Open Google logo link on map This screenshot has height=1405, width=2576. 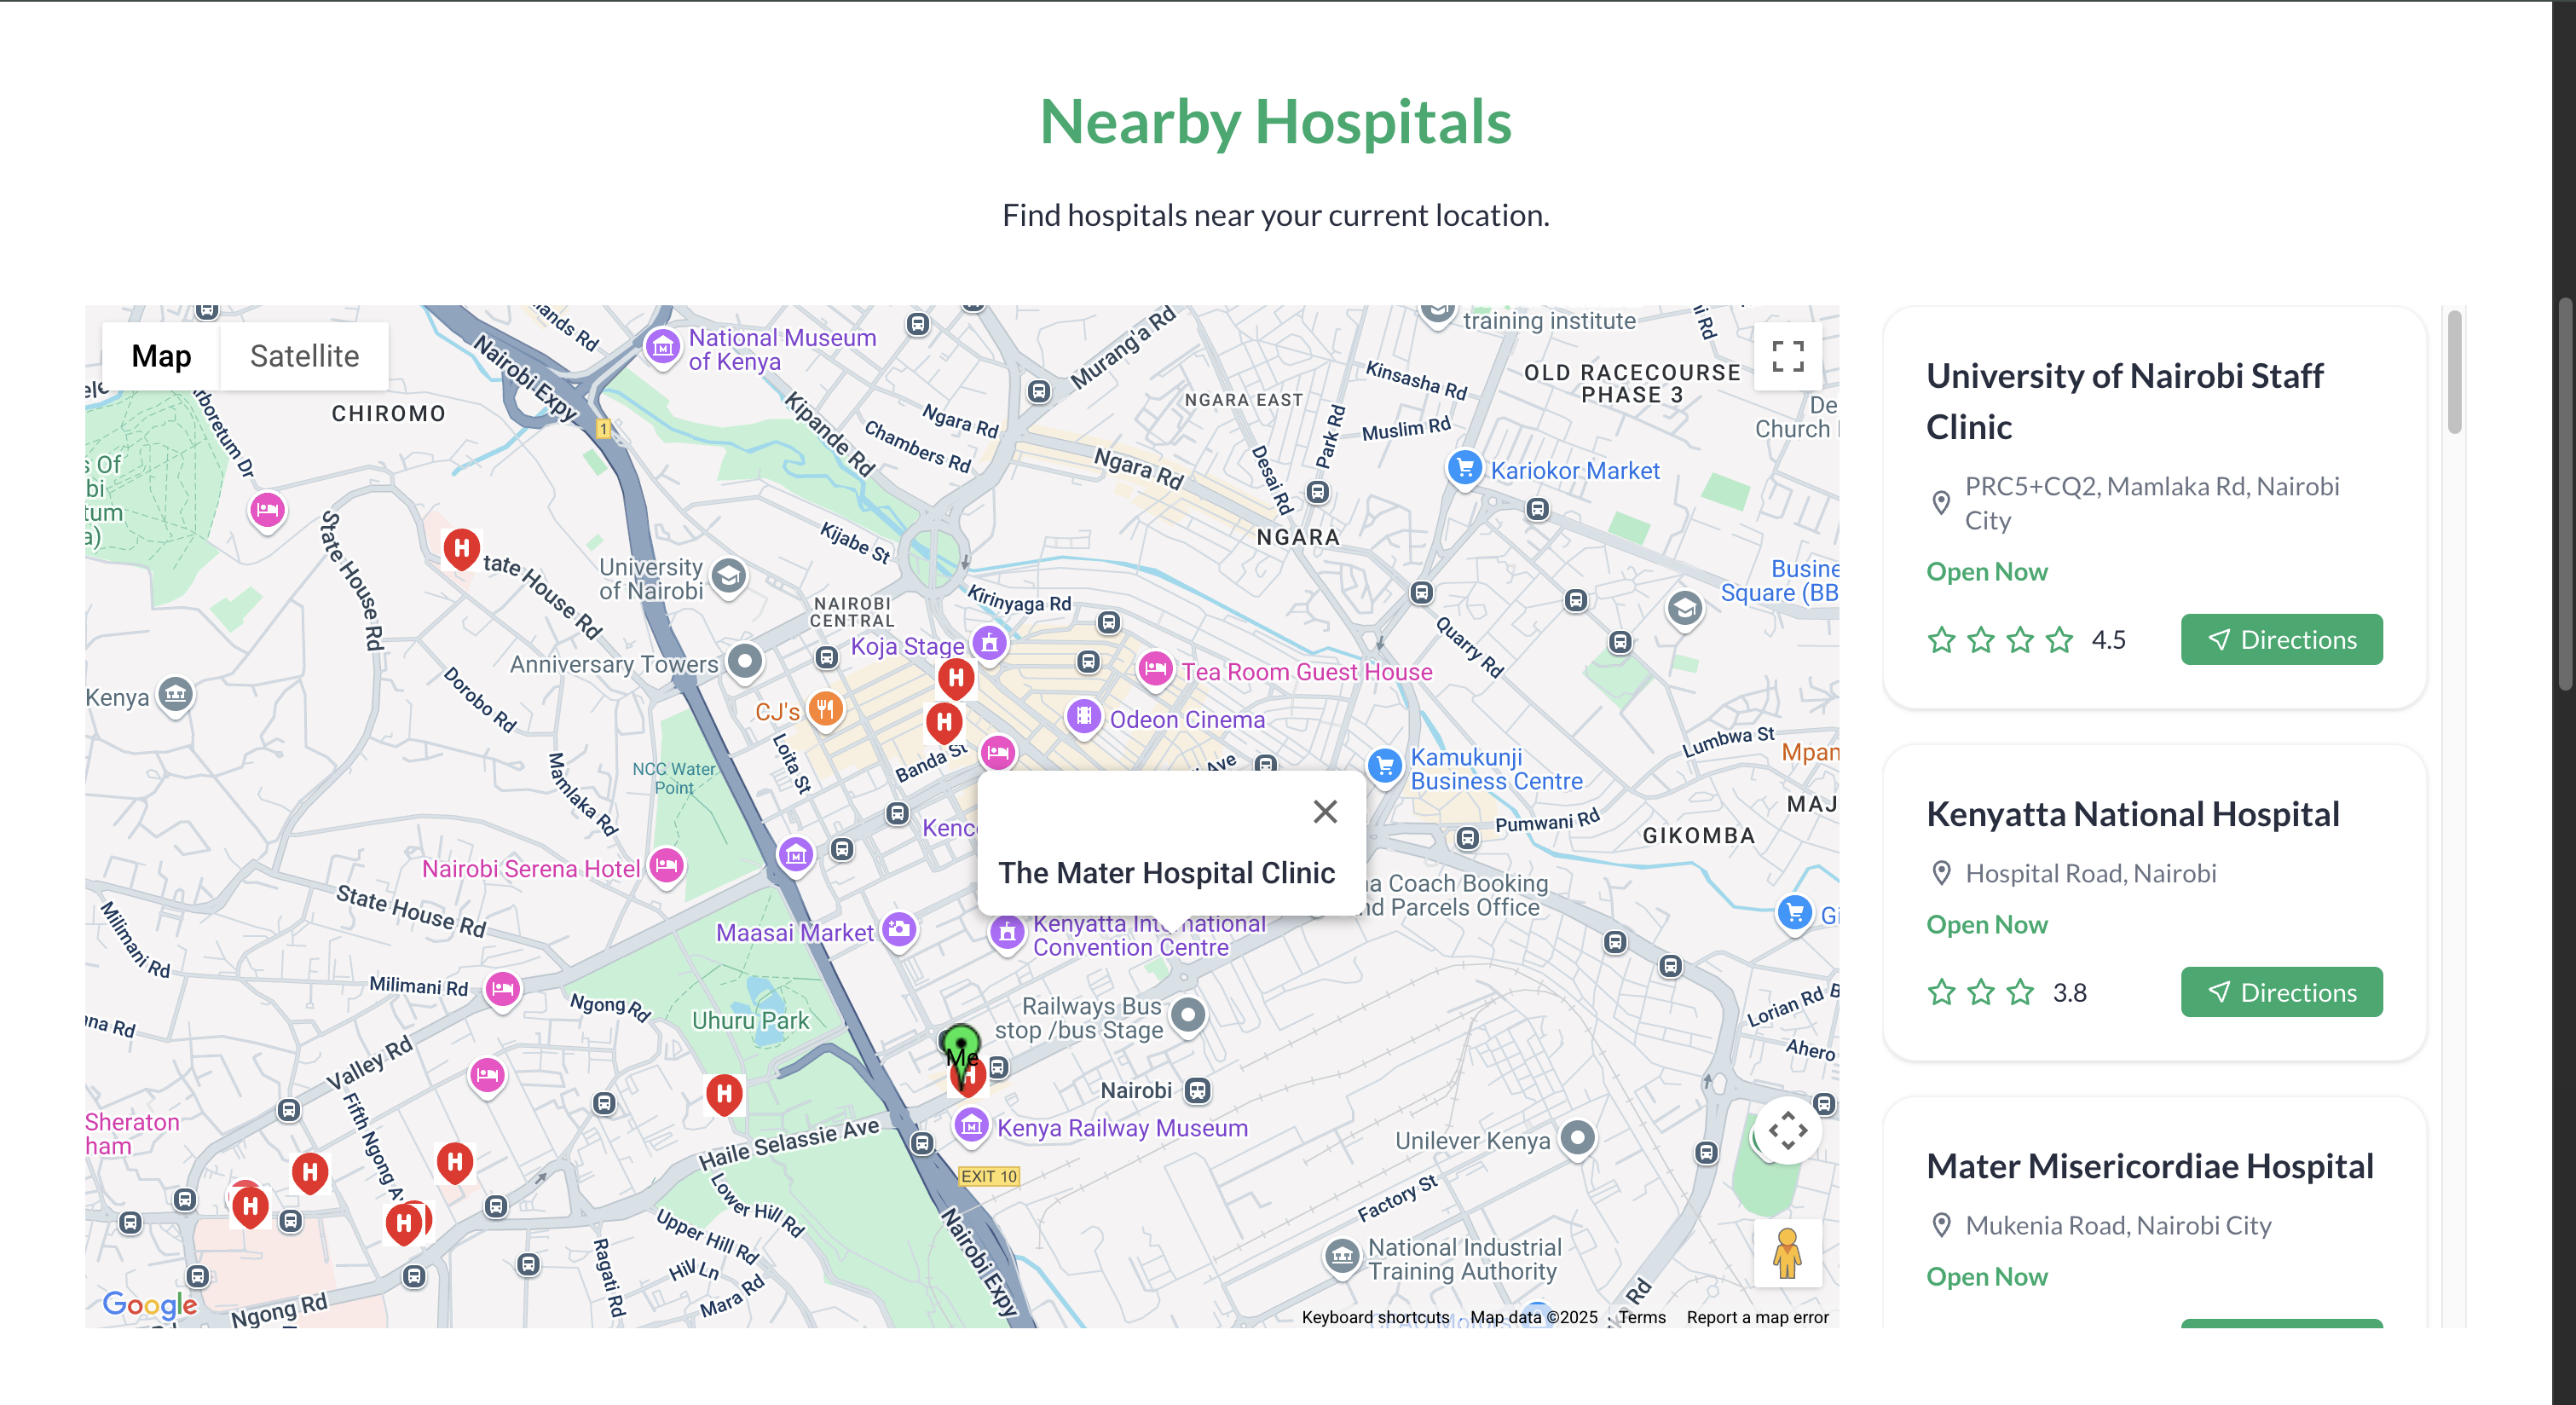[x=150, y=1305]
